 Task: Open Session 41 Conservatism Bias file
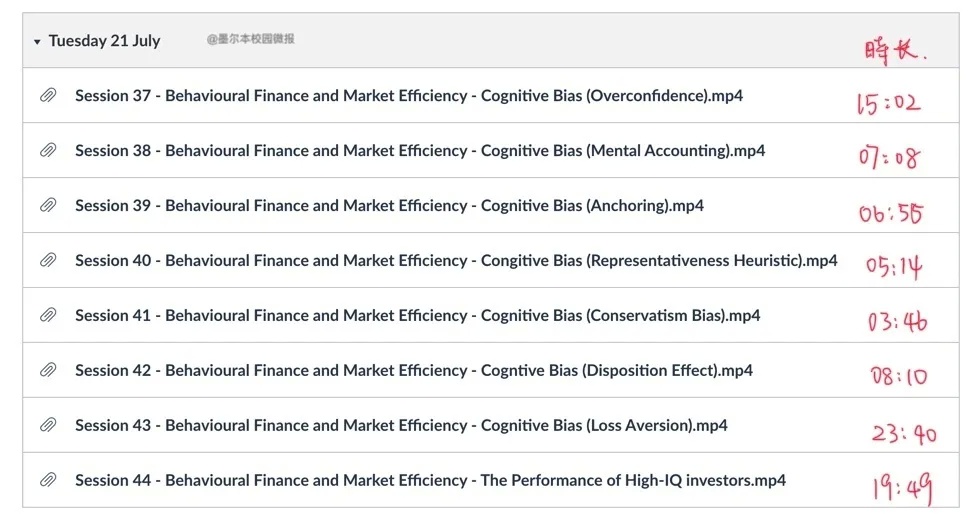click(x=418, y=315)
